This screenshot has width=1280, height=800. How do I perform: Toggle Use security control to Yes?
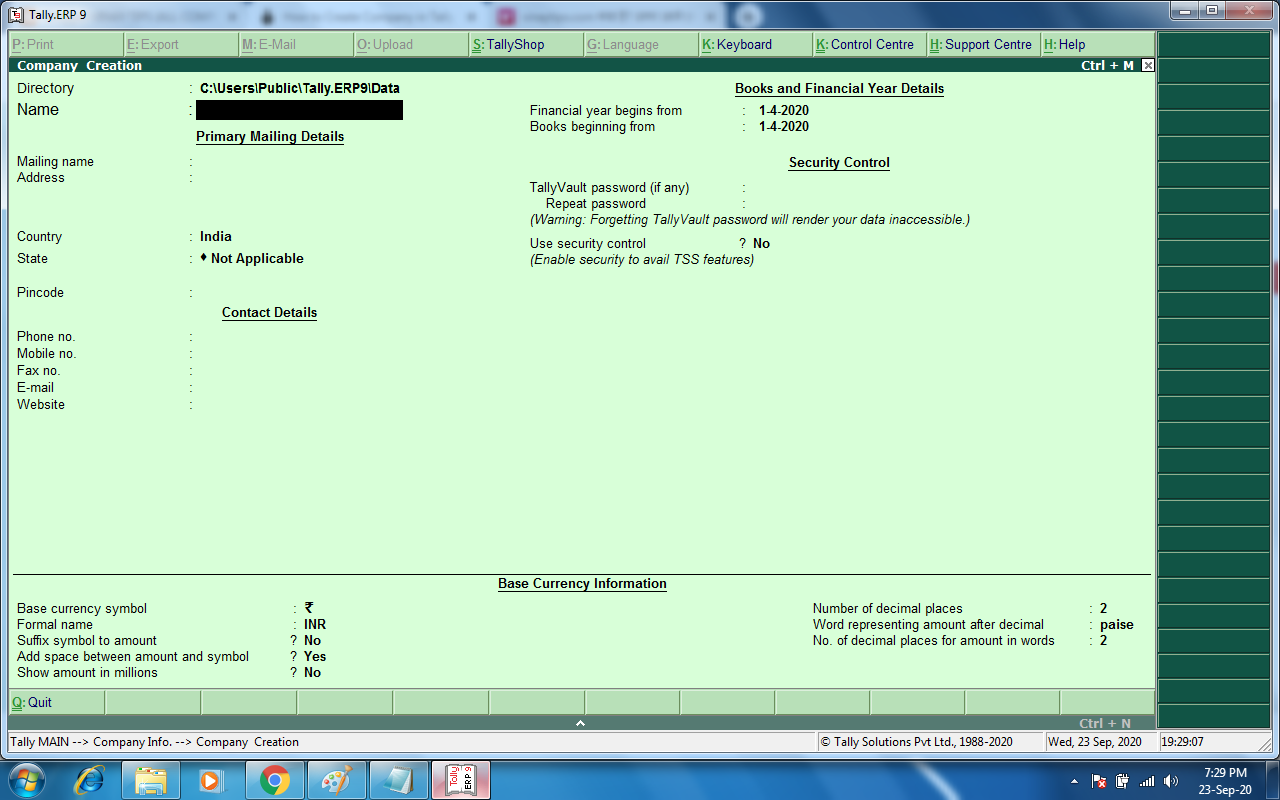(761, 243)
